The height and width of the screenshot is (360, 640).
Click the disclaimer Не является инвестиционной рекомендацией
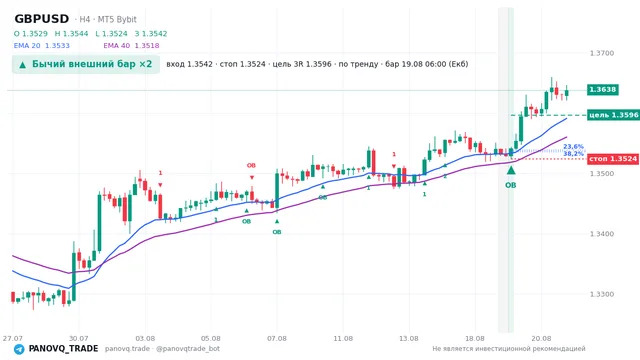click(509, 349)
